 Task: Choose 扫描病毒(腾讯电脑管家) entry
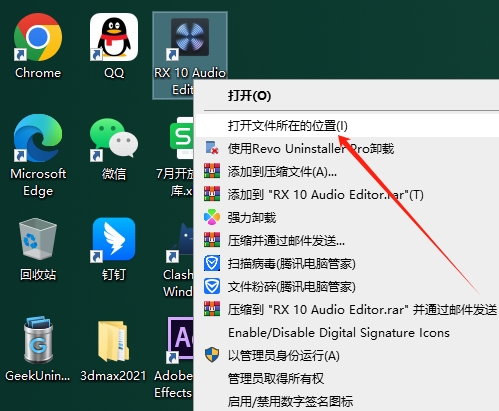tap(346, 264)
